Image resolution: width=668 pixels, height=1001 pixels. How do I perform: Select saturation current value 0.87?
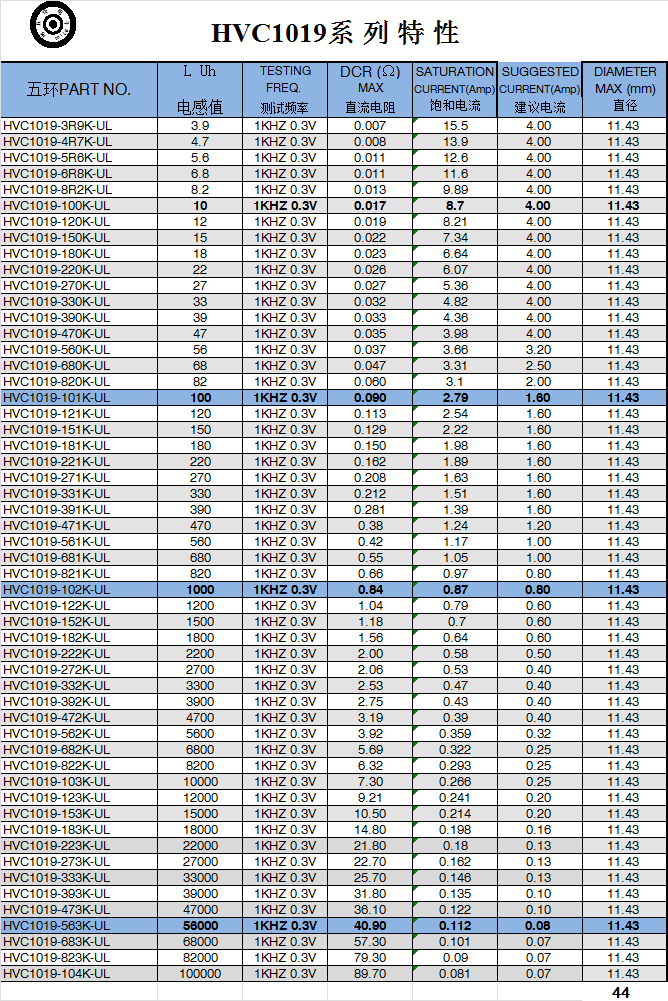(455, 590)
